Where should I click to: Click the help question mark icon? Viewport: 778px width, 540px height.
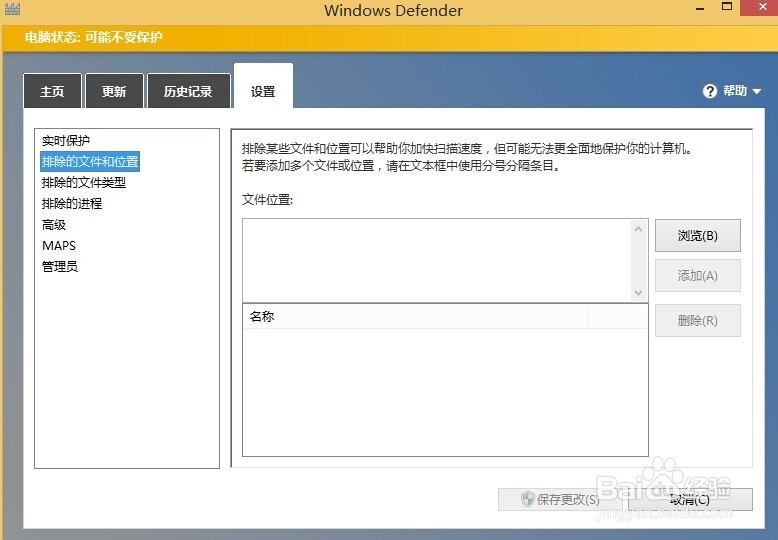710,91
